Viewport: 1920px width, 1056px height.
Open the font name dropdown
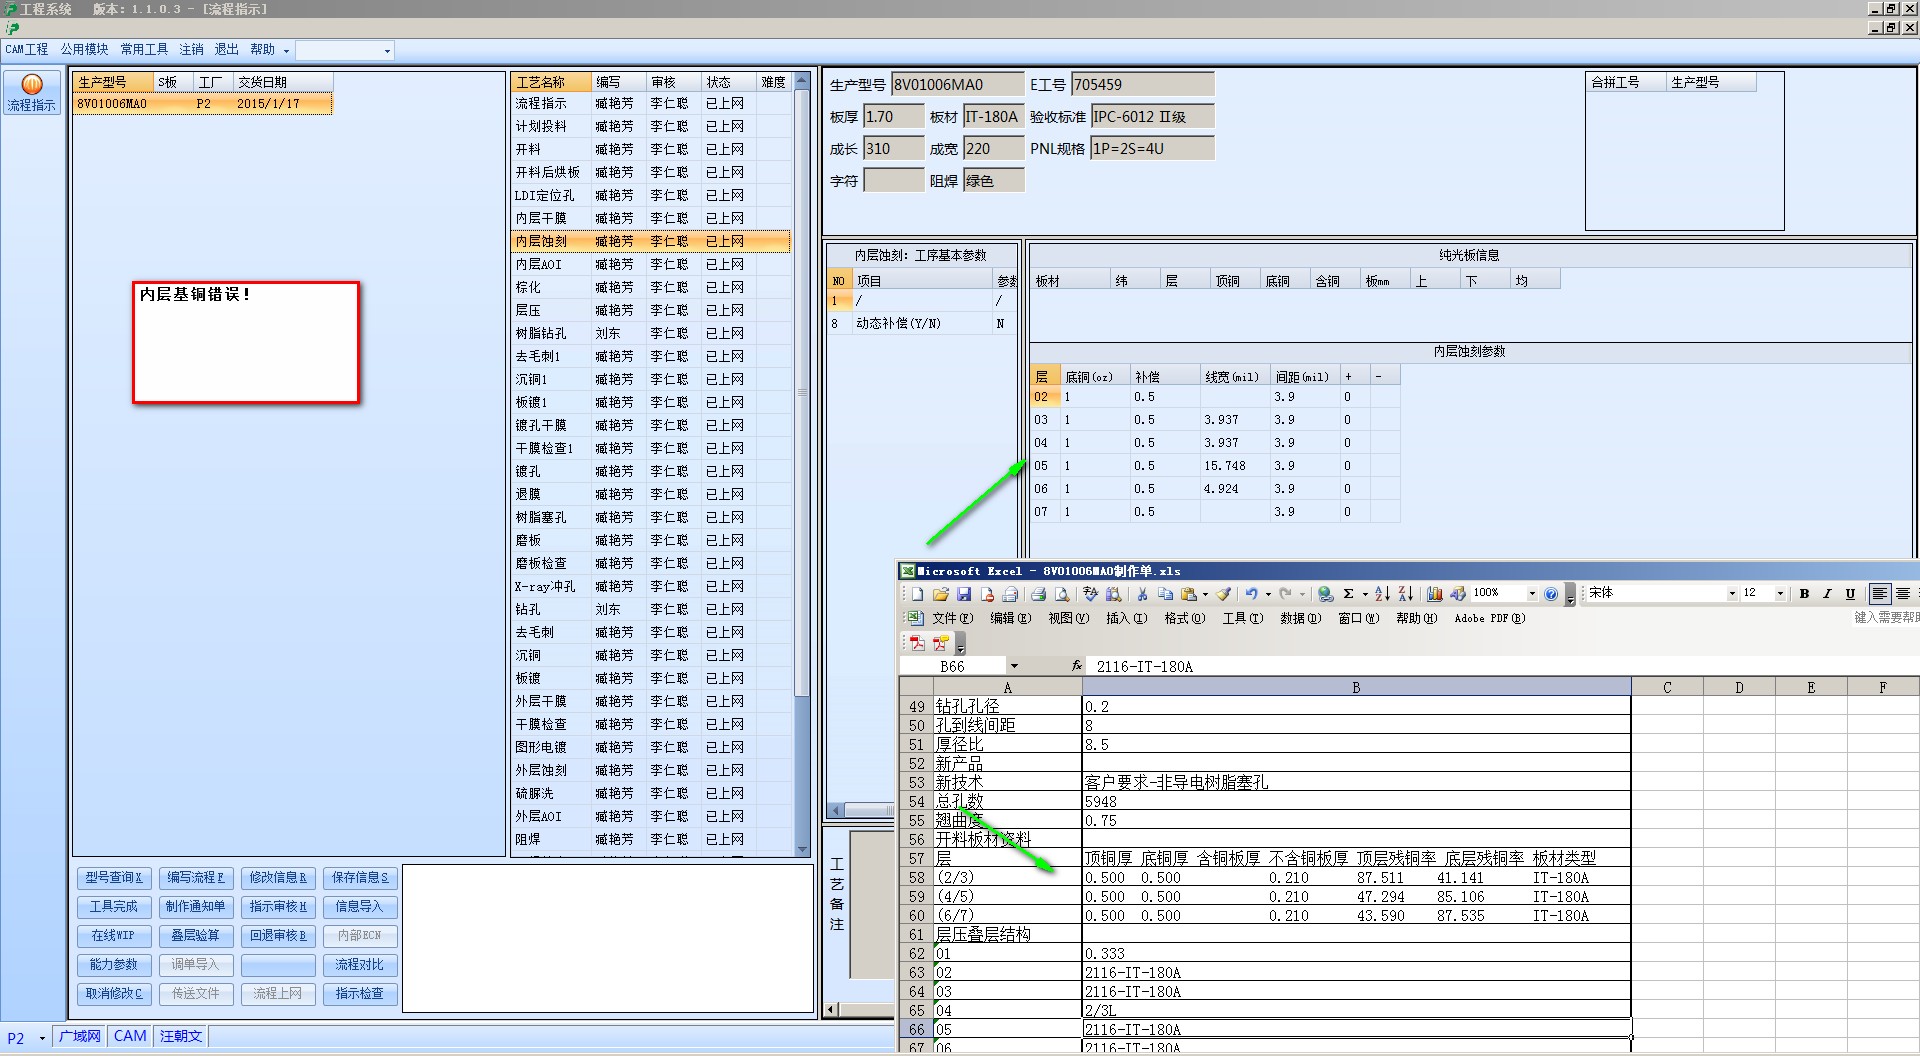[1732, 594]
